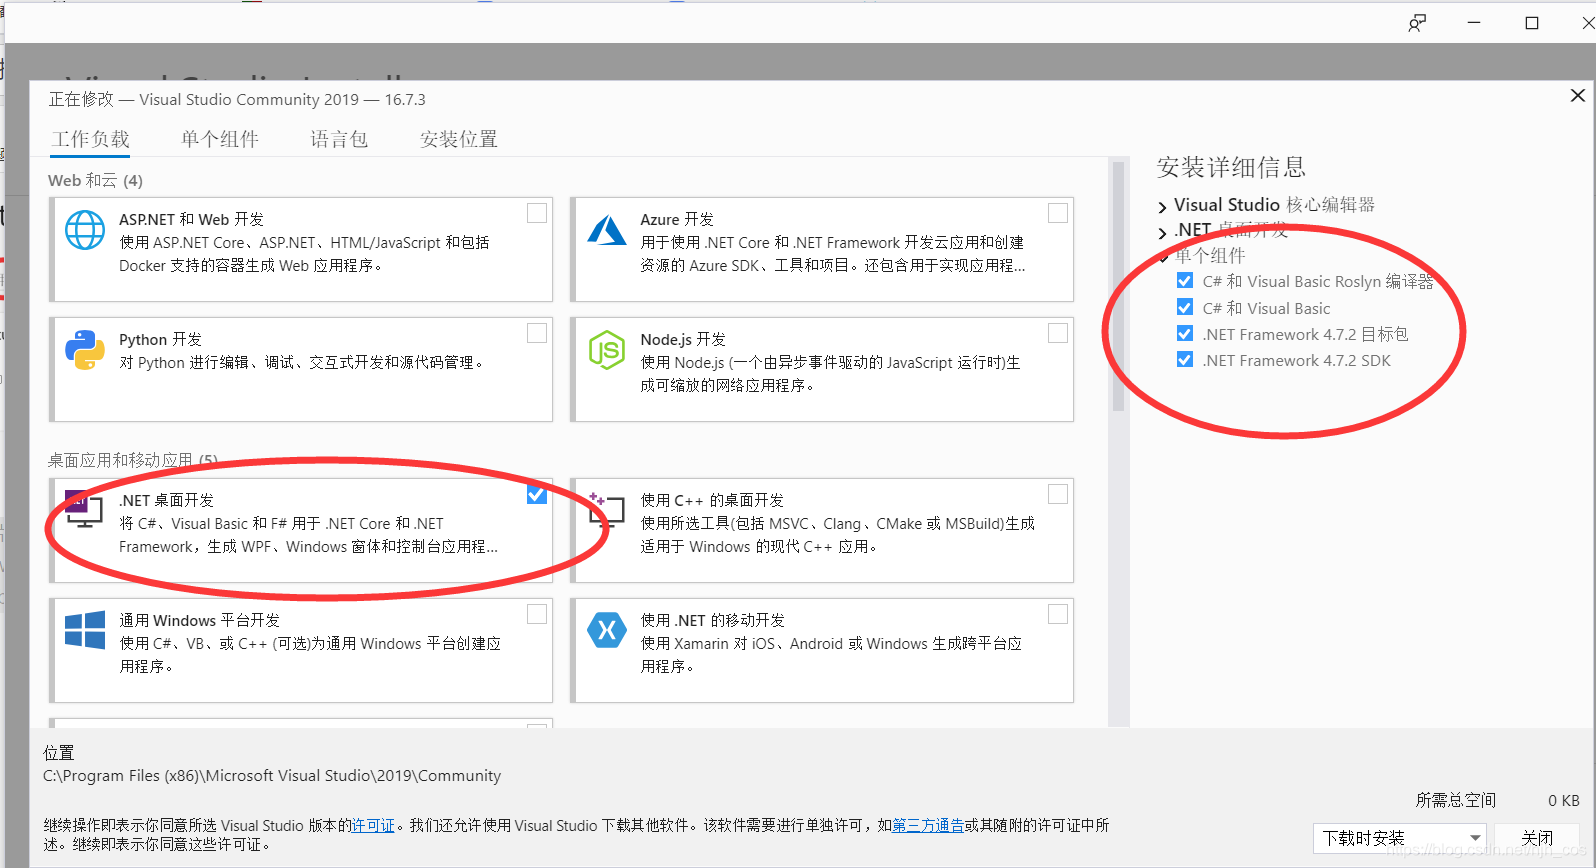Click the ASP.NET globe icon
The height and width of the screenshot is (868, 1596).
click(x=85, y=230)
